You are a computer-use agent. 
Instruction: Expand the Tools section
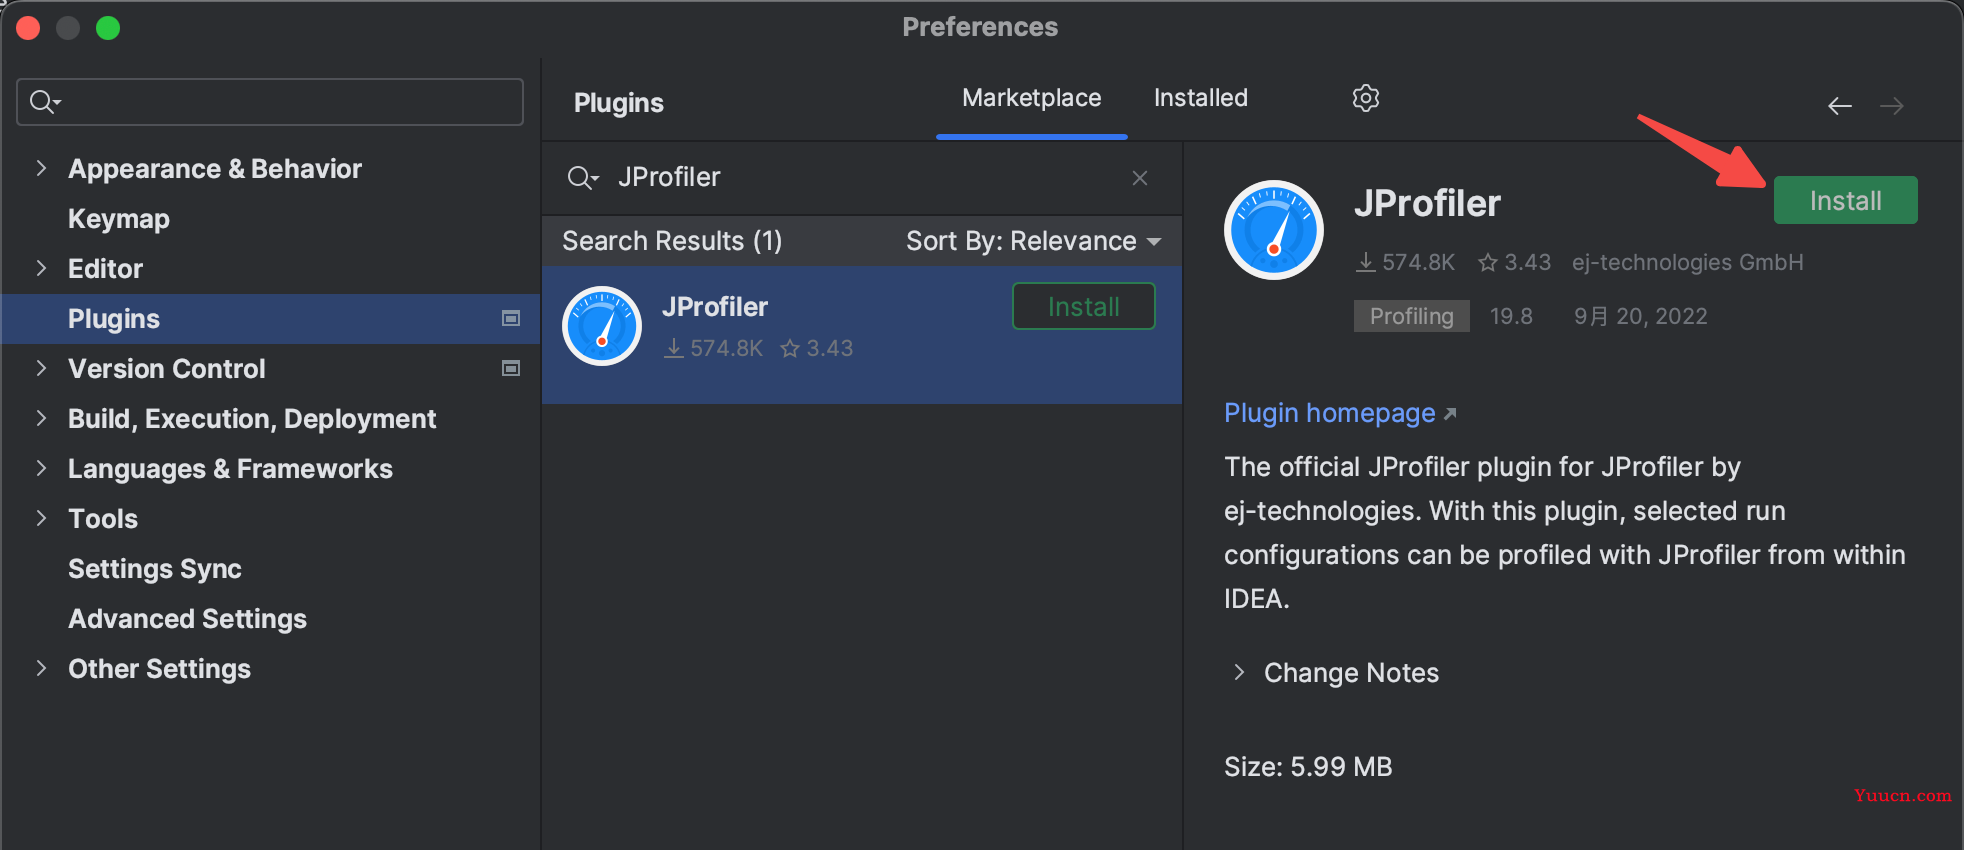point(41,518)
